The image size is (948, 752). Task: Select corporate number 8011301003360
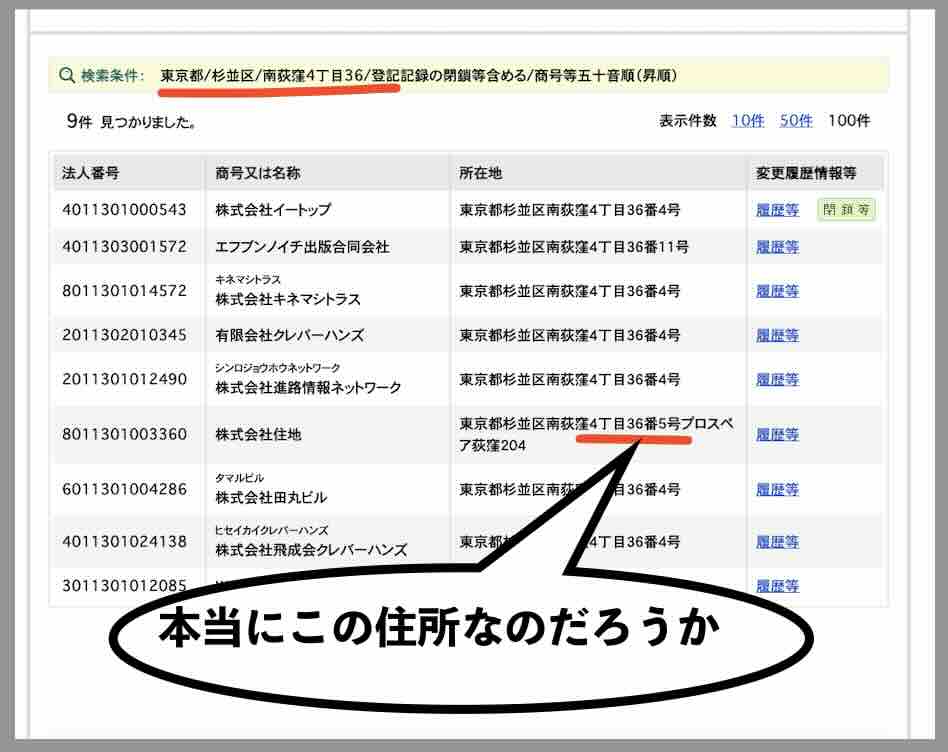(x=124, y=434)
